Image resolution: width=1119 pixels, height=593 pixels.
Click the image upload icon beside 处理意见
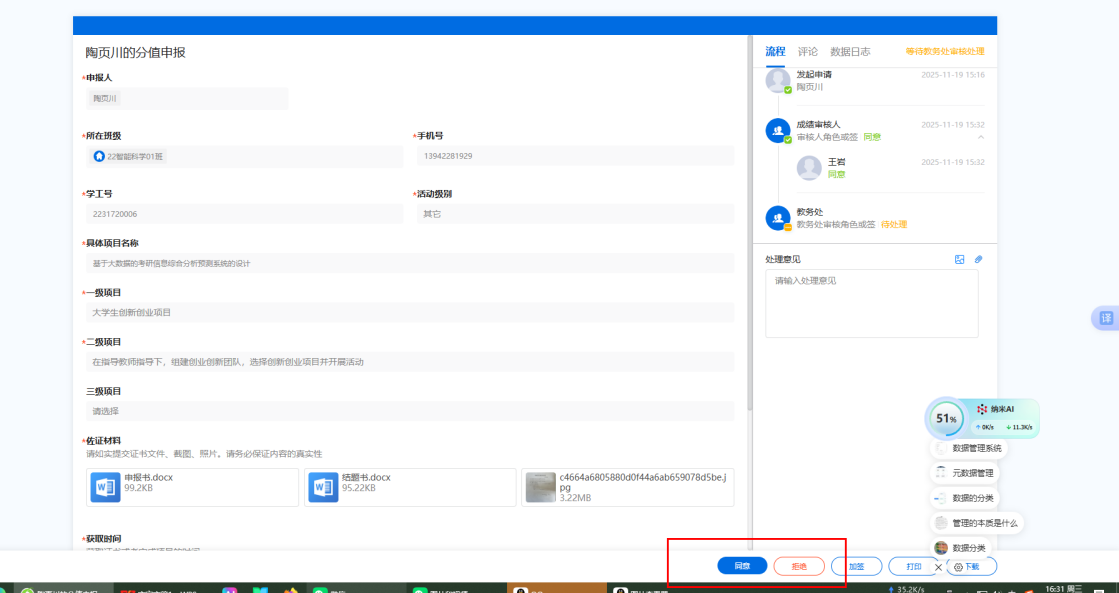point(959,260)
